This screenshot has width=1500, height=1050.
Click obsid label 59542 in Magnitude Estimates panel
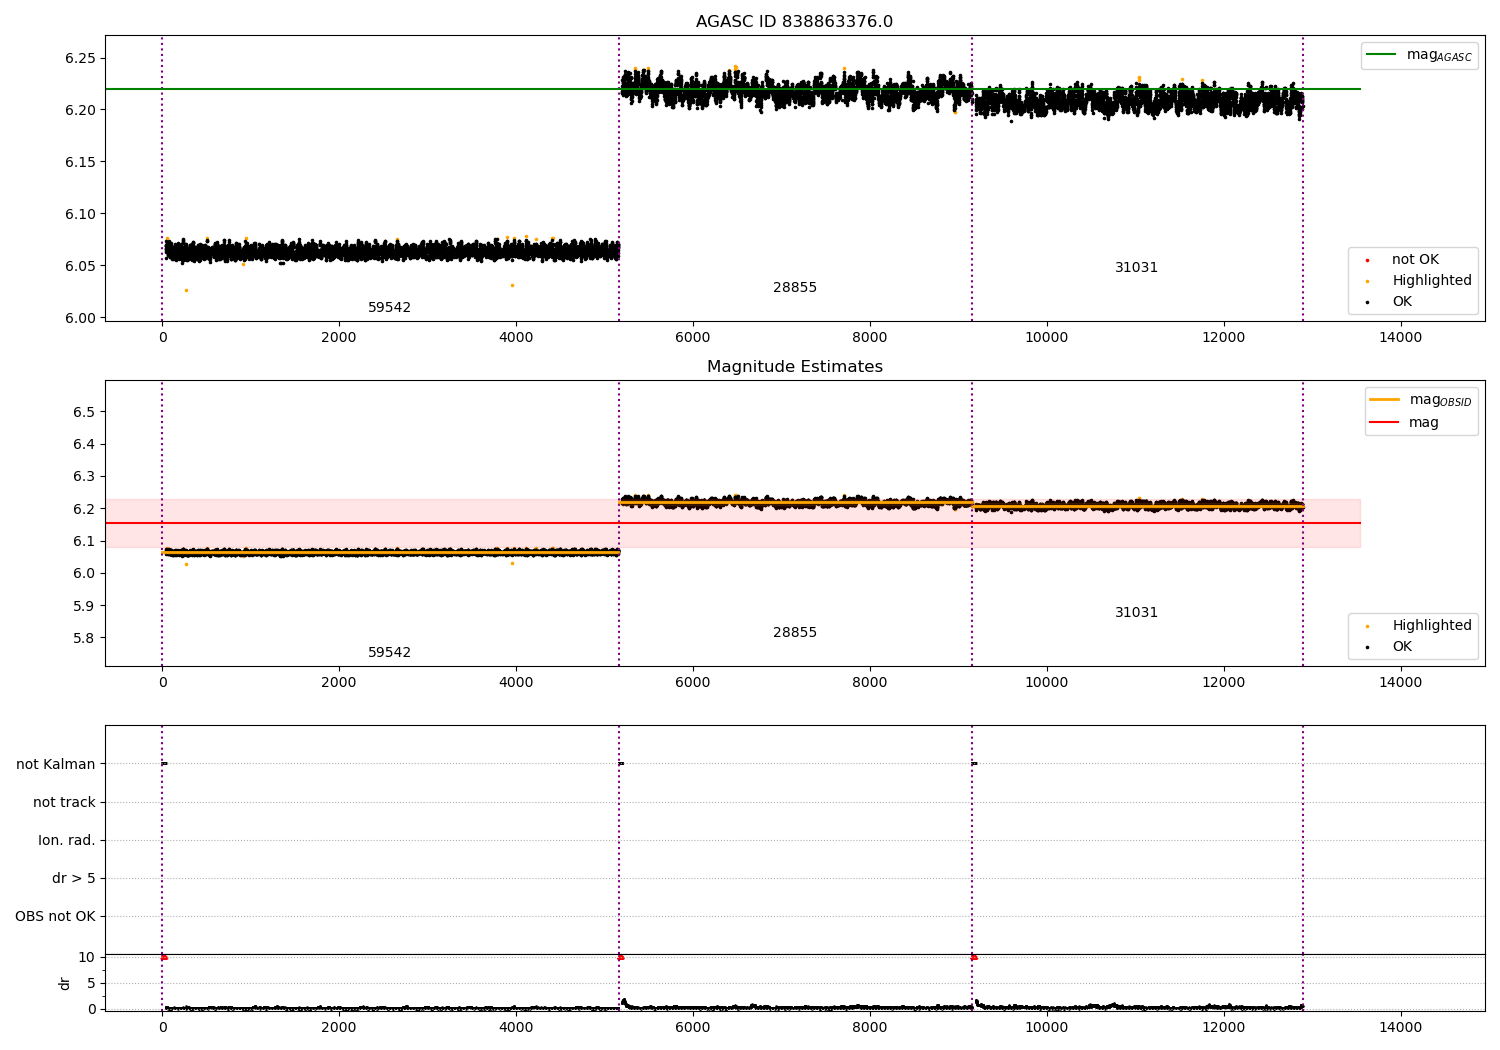[389, 653]
